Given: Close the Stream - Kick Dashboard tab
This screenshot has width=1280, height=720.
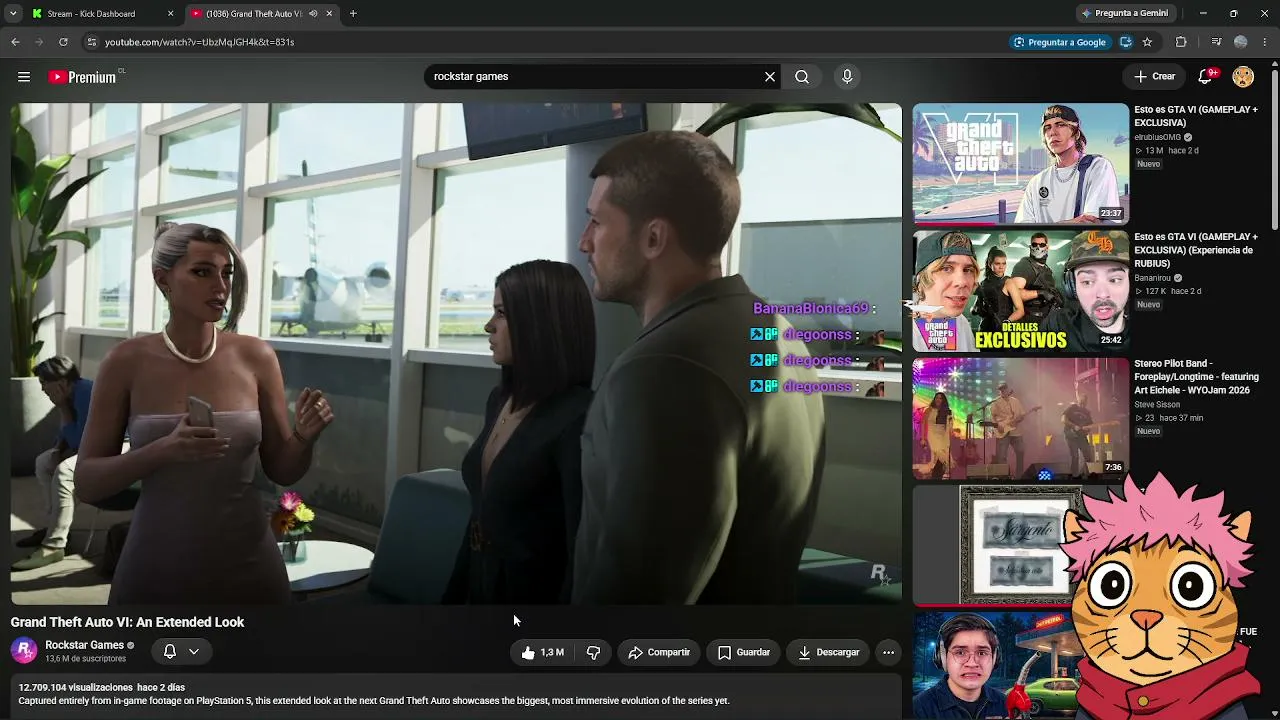Looking at the screenshot, I should (170, 14).
